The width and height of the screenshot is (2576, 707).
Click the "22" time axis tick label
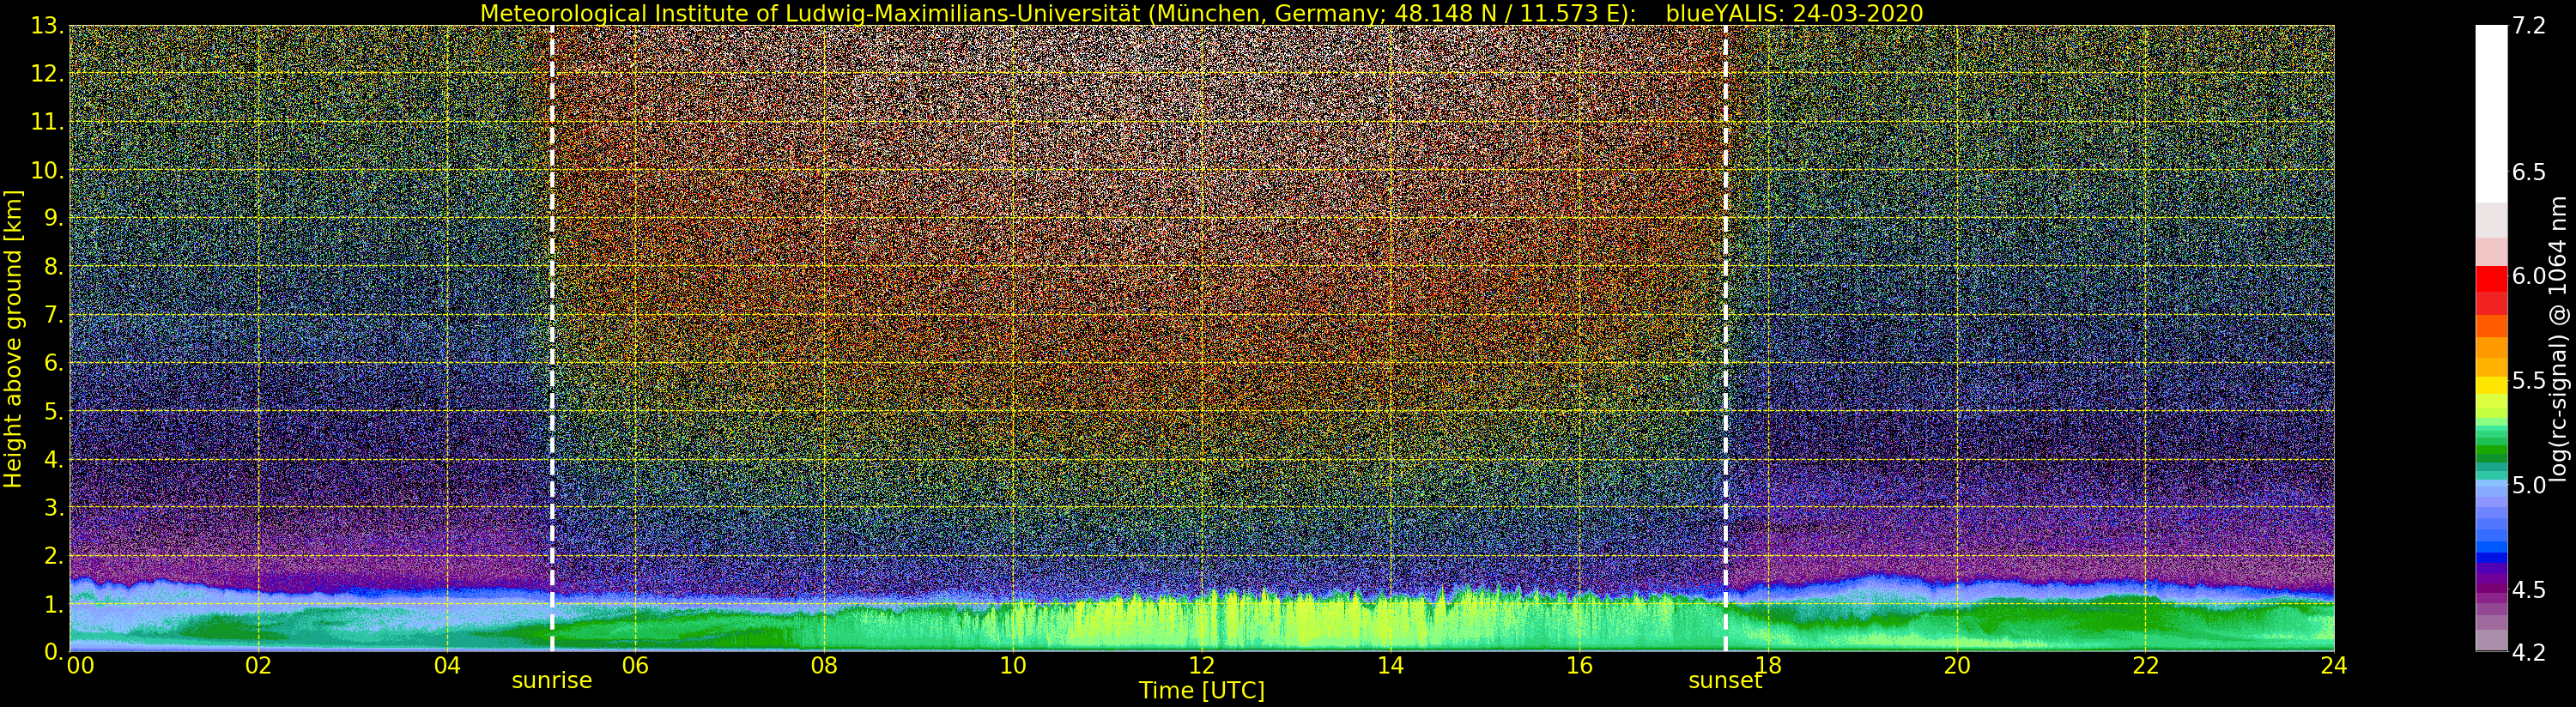[2146, 666]
